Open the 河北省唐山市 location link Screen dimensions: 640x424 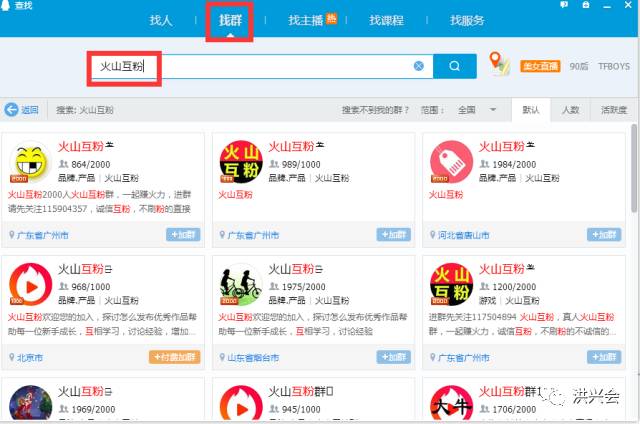[464, 235]
